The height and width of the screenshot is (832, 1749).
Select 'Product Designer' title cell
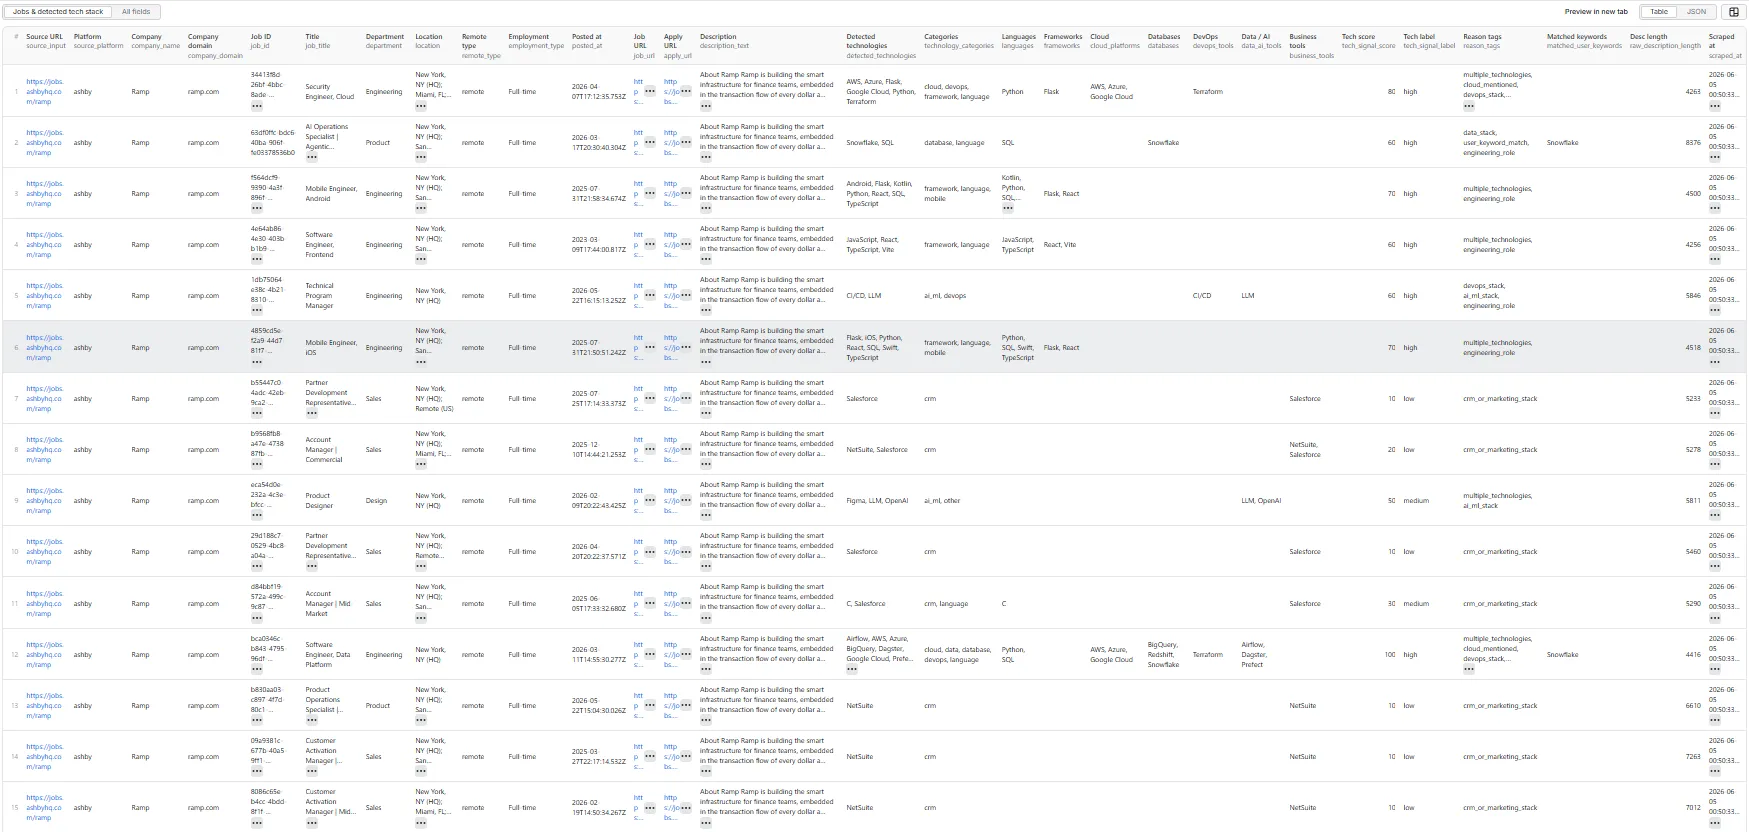coord(318,501)
